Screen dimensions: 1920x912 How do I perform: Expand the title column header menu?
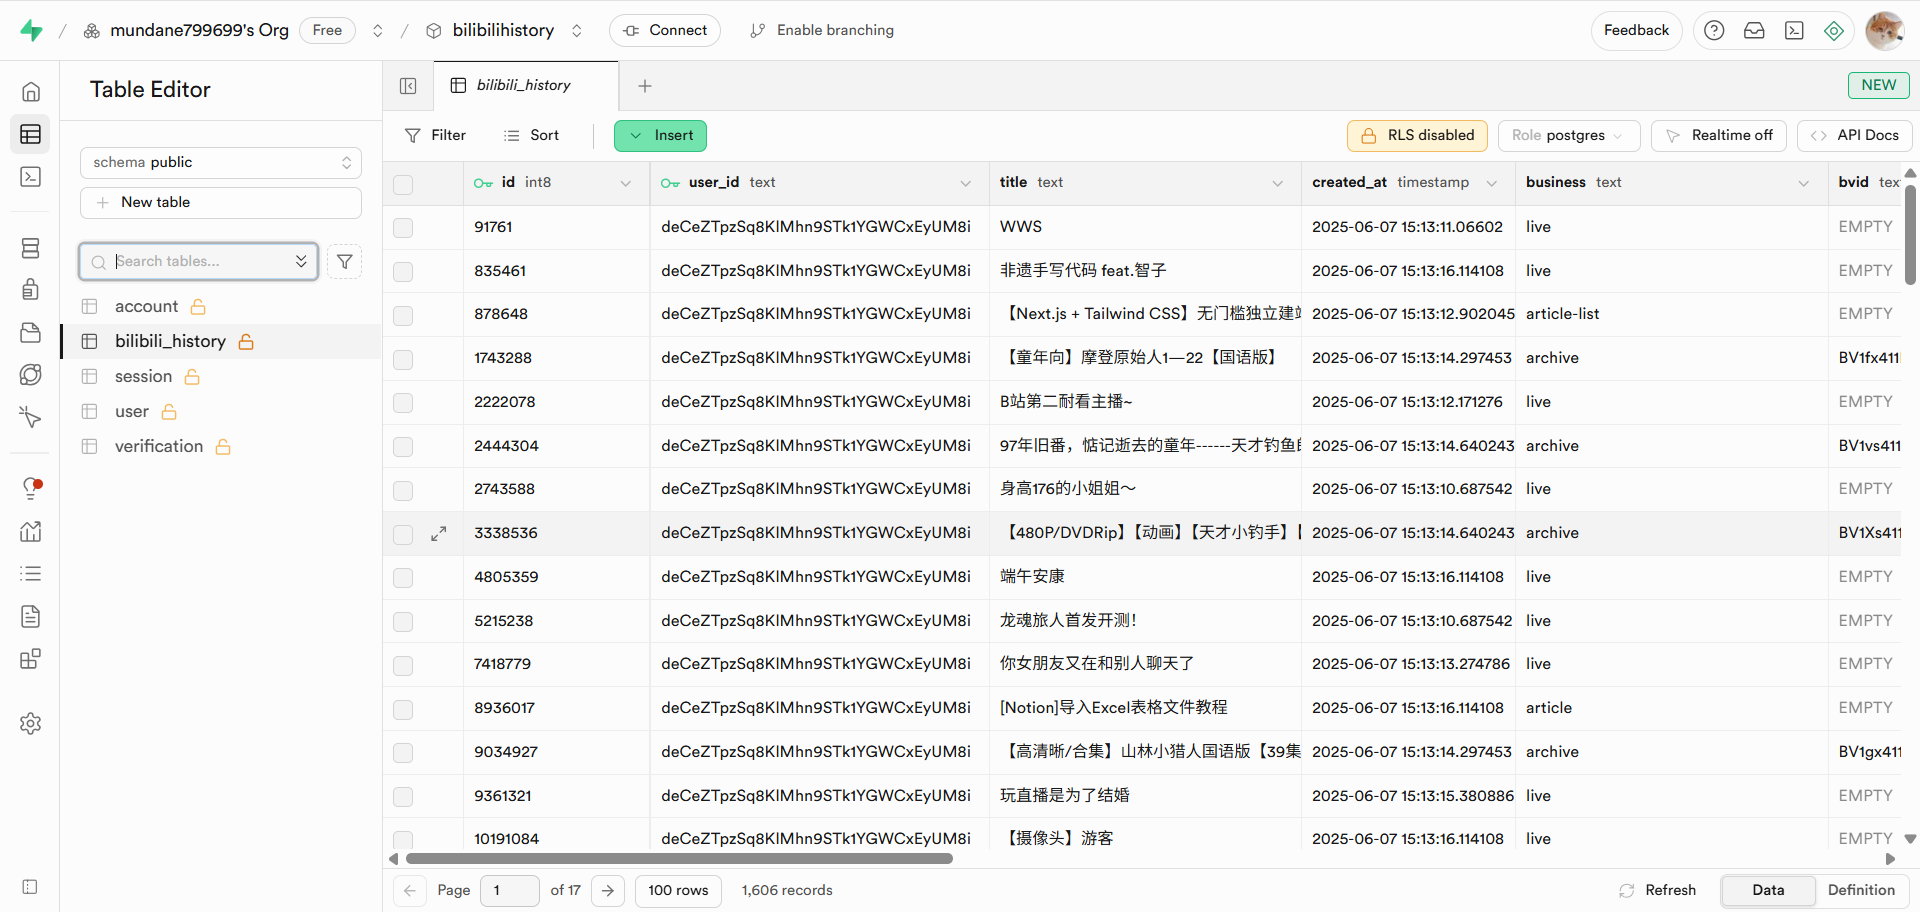1277,183
